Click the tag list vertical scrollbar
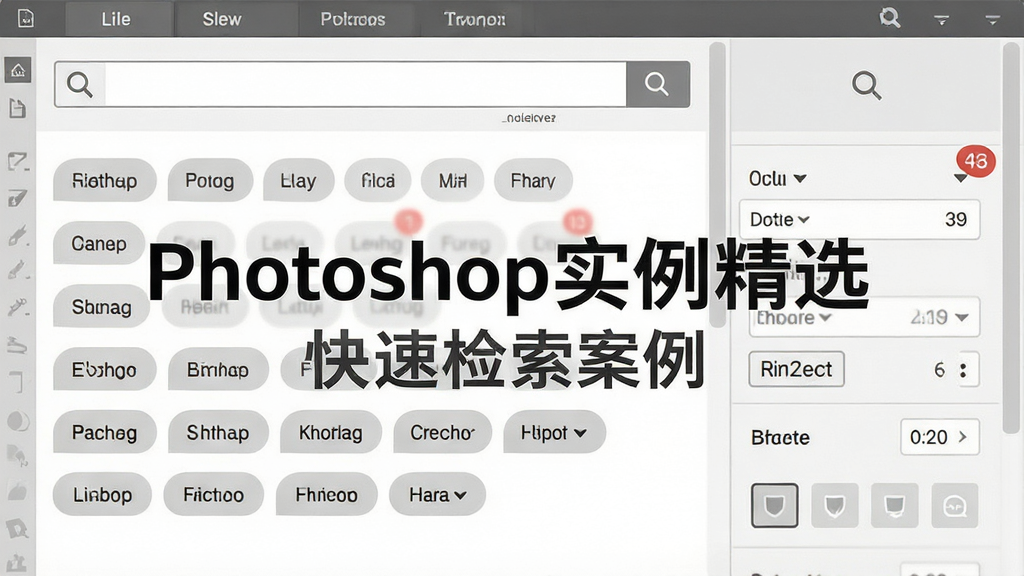 coord(717,185)
